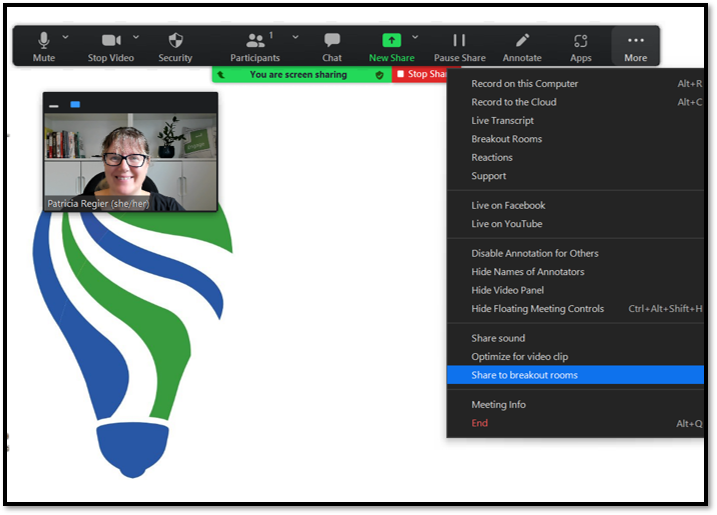The height and width of the screenshot is (515, 717).
Task: Toggle Optimize for video clip
Action: [x=575, y=357]
